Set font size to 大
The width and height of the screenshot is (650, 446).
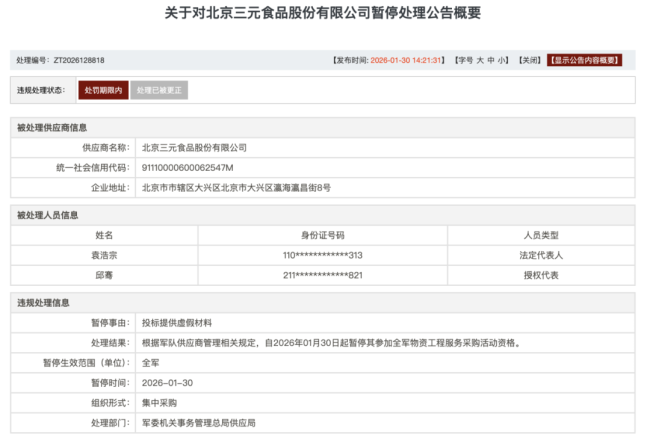[x=480, y=60]
